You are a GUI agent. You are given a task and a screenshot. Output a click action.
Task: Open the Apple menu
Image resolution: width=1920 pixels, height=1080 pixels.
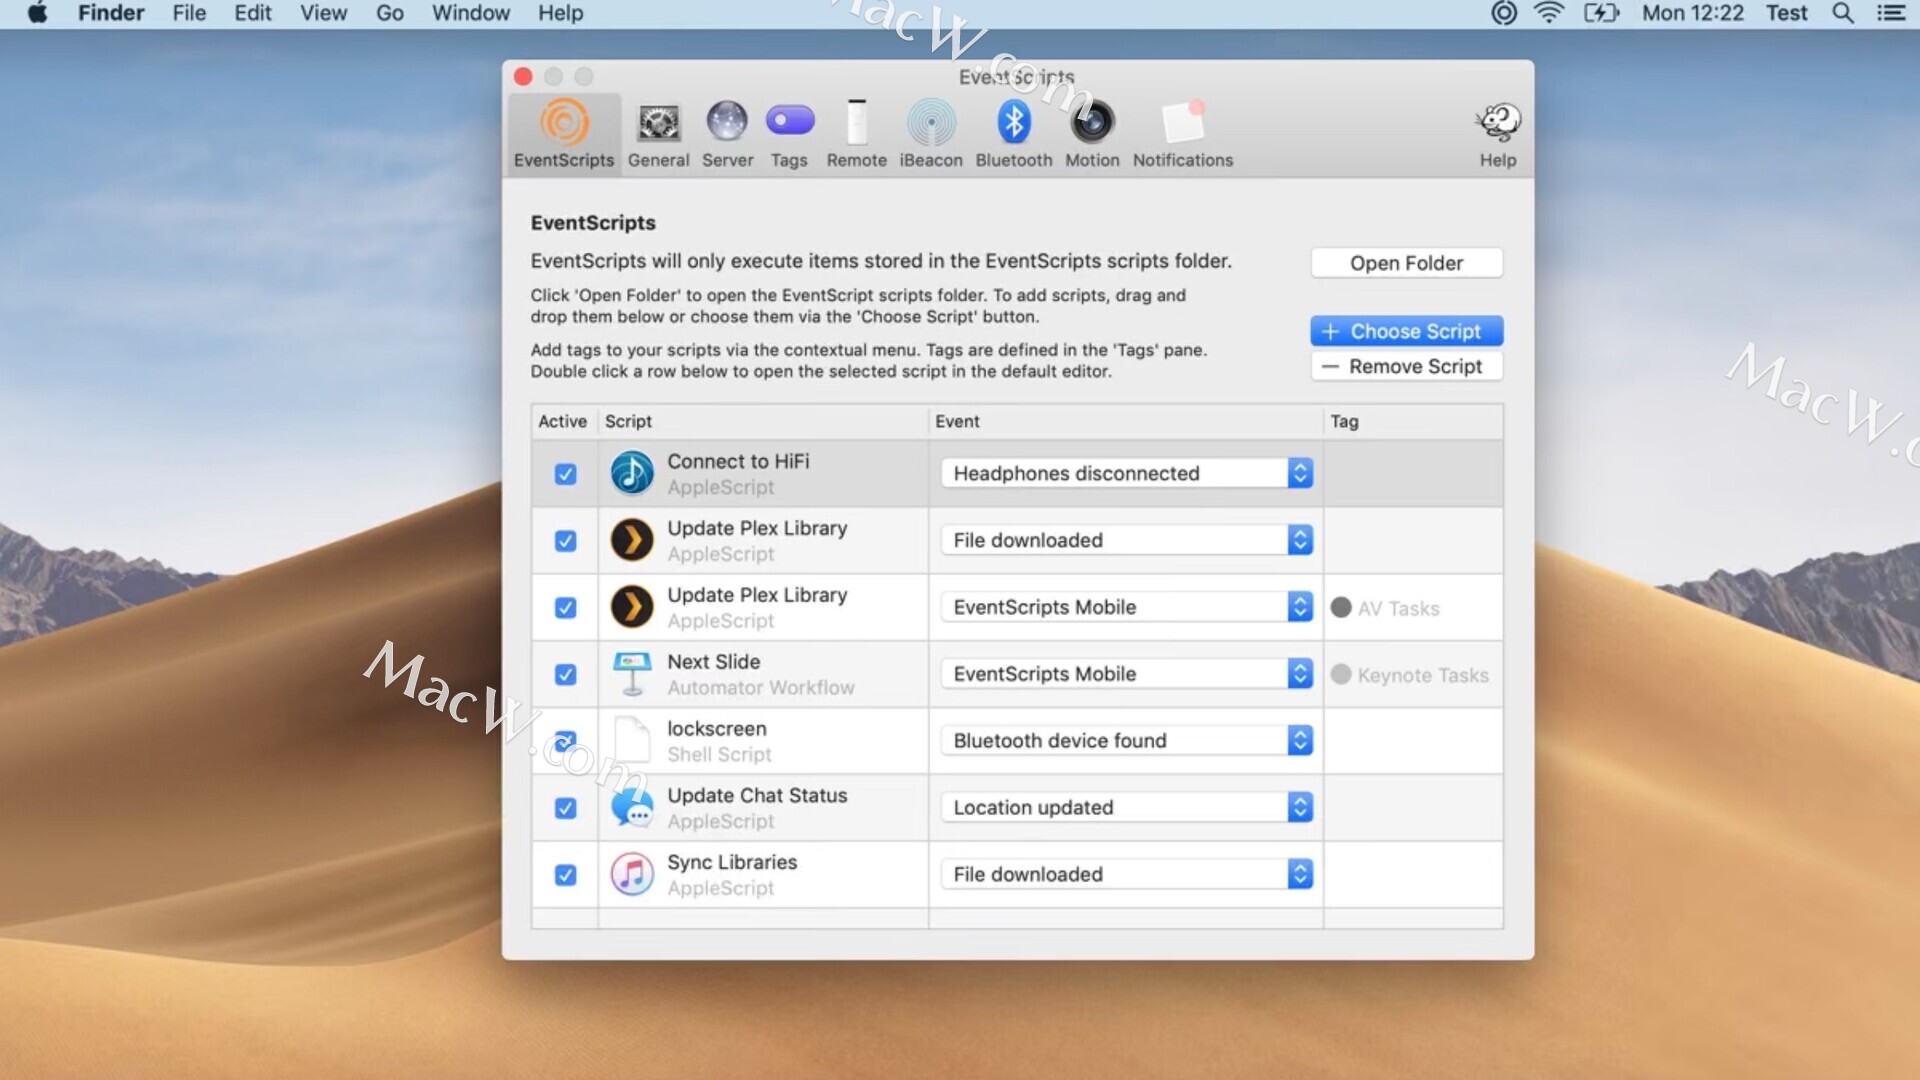[37, 13]
